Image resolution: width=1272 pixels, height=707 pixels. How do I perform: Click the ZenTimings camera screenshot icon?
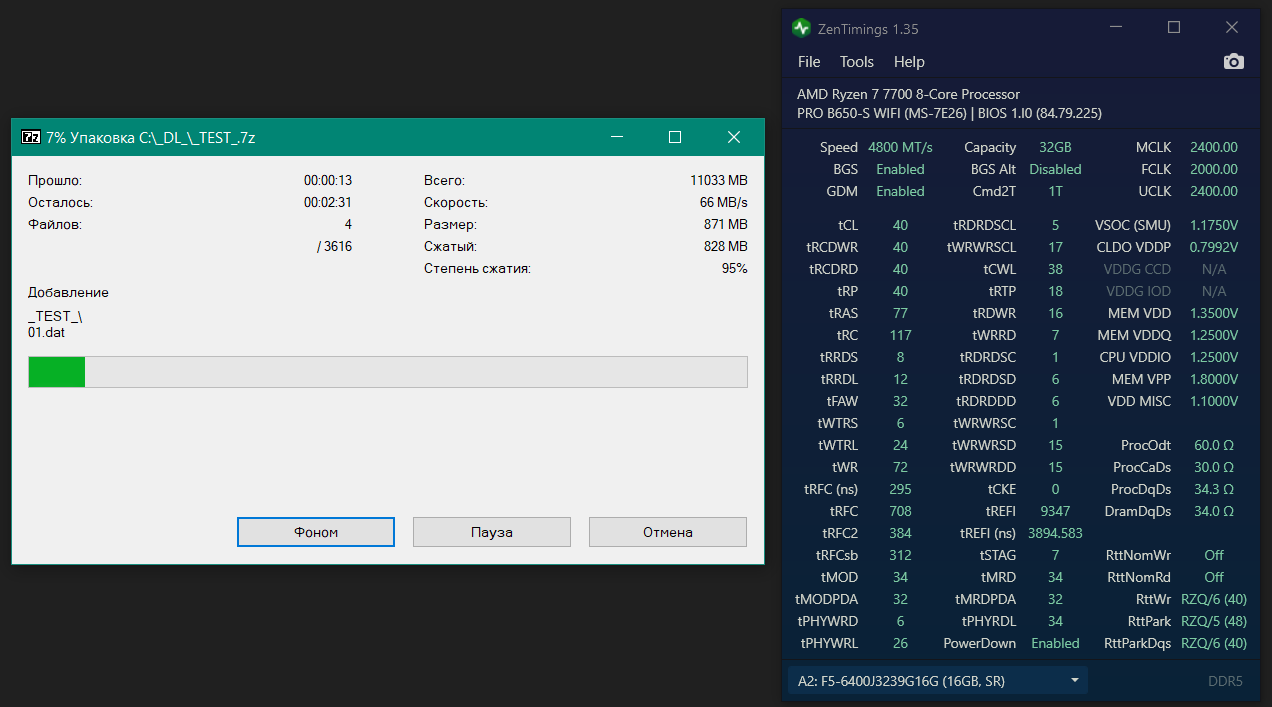[1234, 62]
